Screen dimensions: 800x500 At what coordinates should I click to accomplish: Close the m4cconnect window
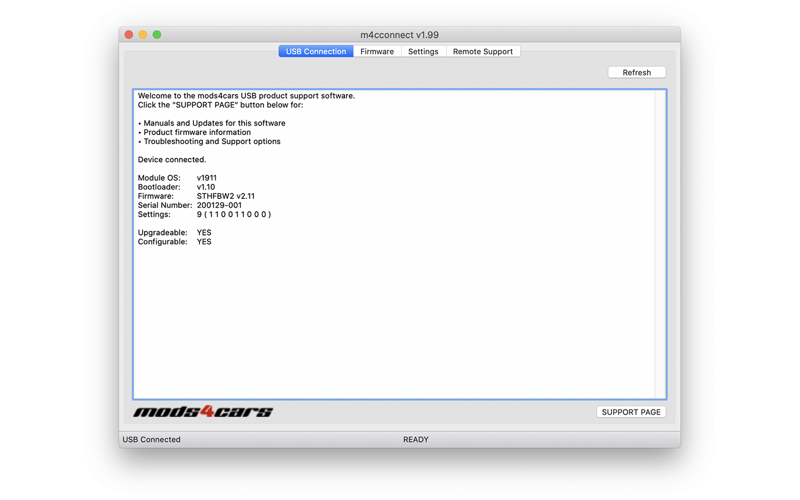click(129, 35)
